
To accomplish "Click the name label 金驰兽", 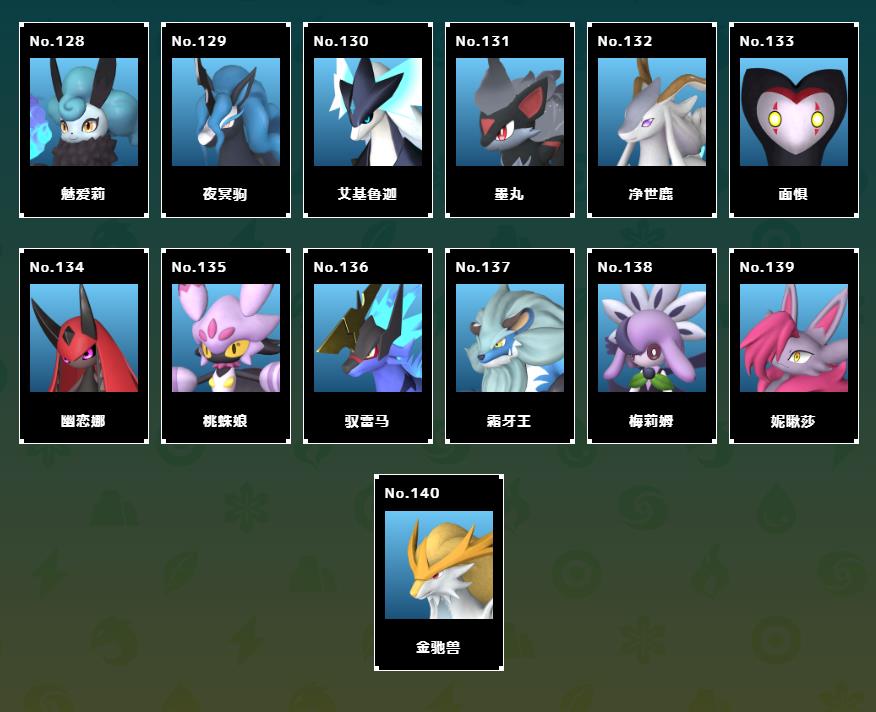I will pyautogui.click(x=438, y=647).
